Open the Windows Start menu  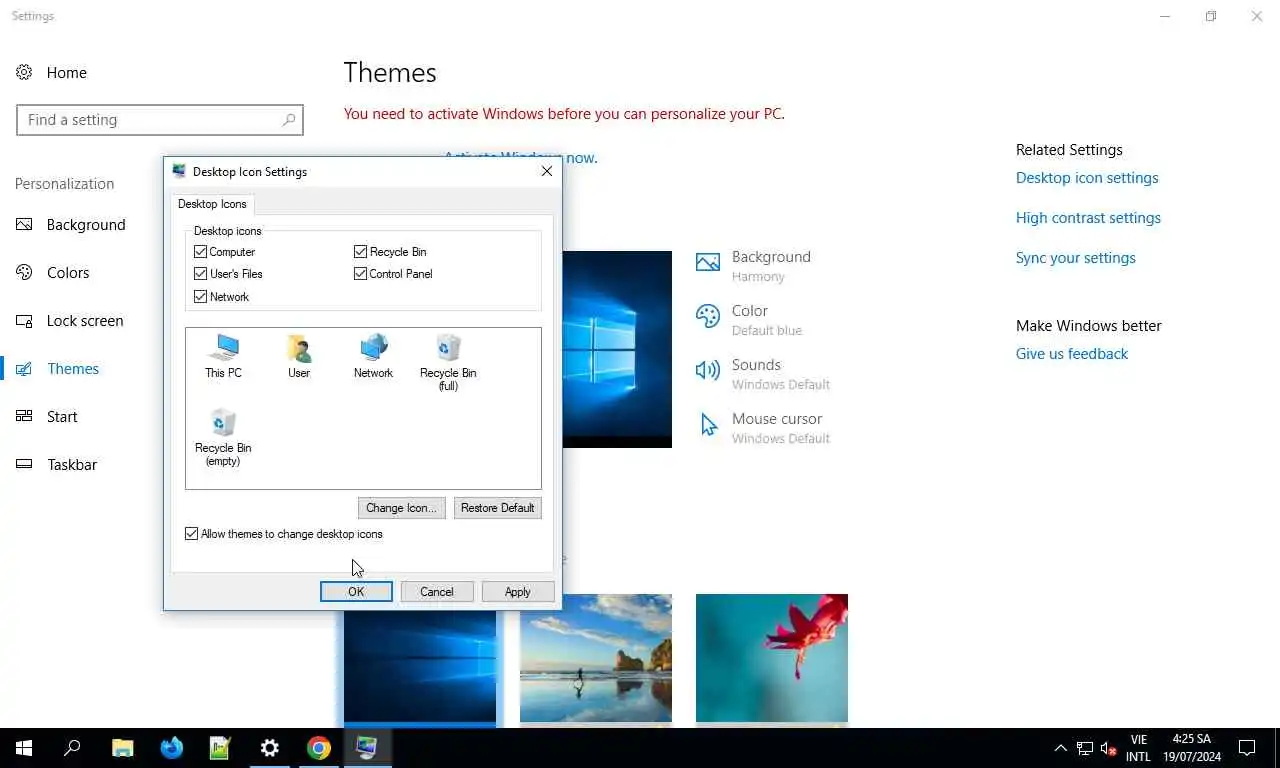point(24,748)
